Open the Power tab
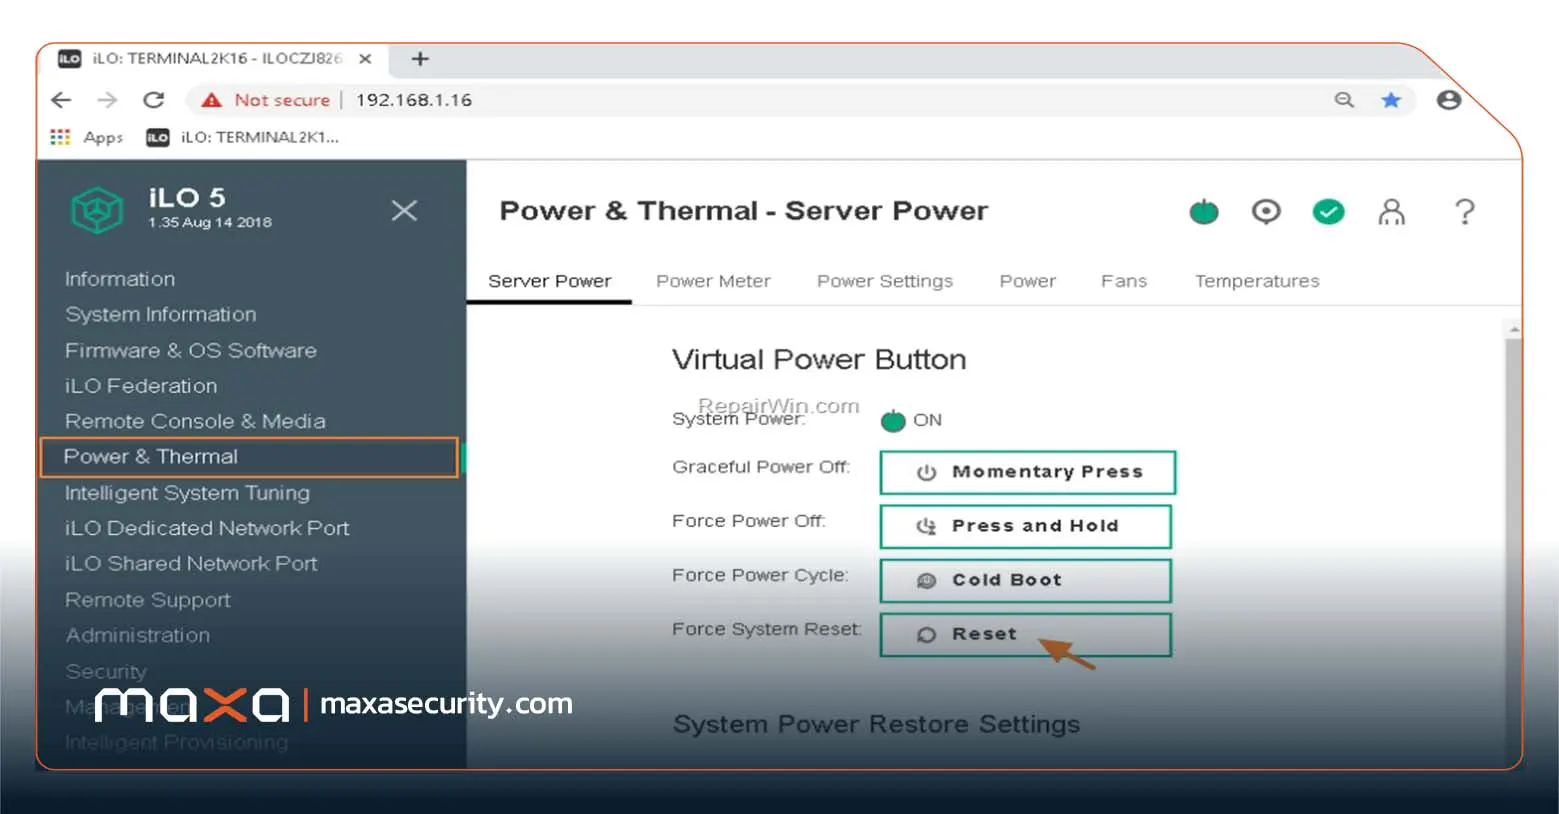 1027,281
